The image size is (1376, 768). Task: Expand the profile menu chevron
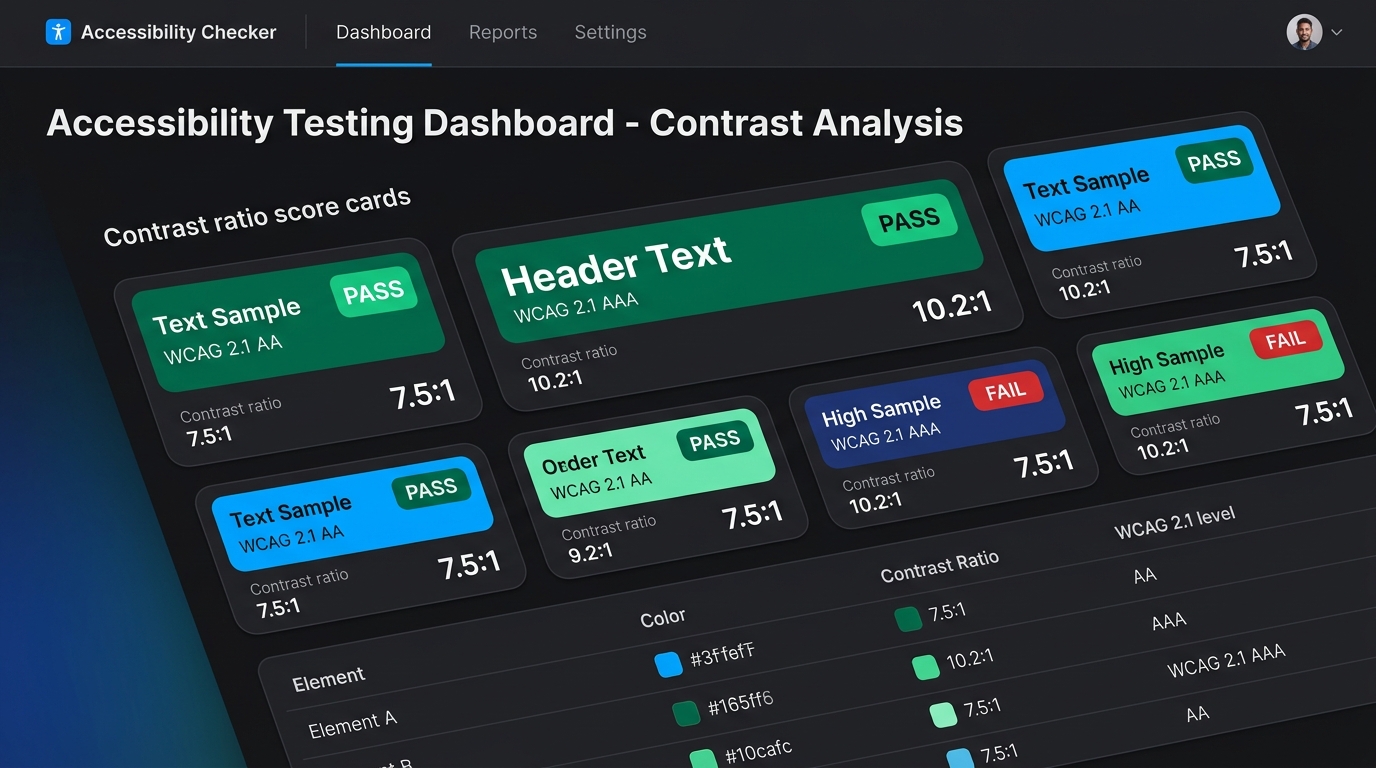[x=1337, y=33]
